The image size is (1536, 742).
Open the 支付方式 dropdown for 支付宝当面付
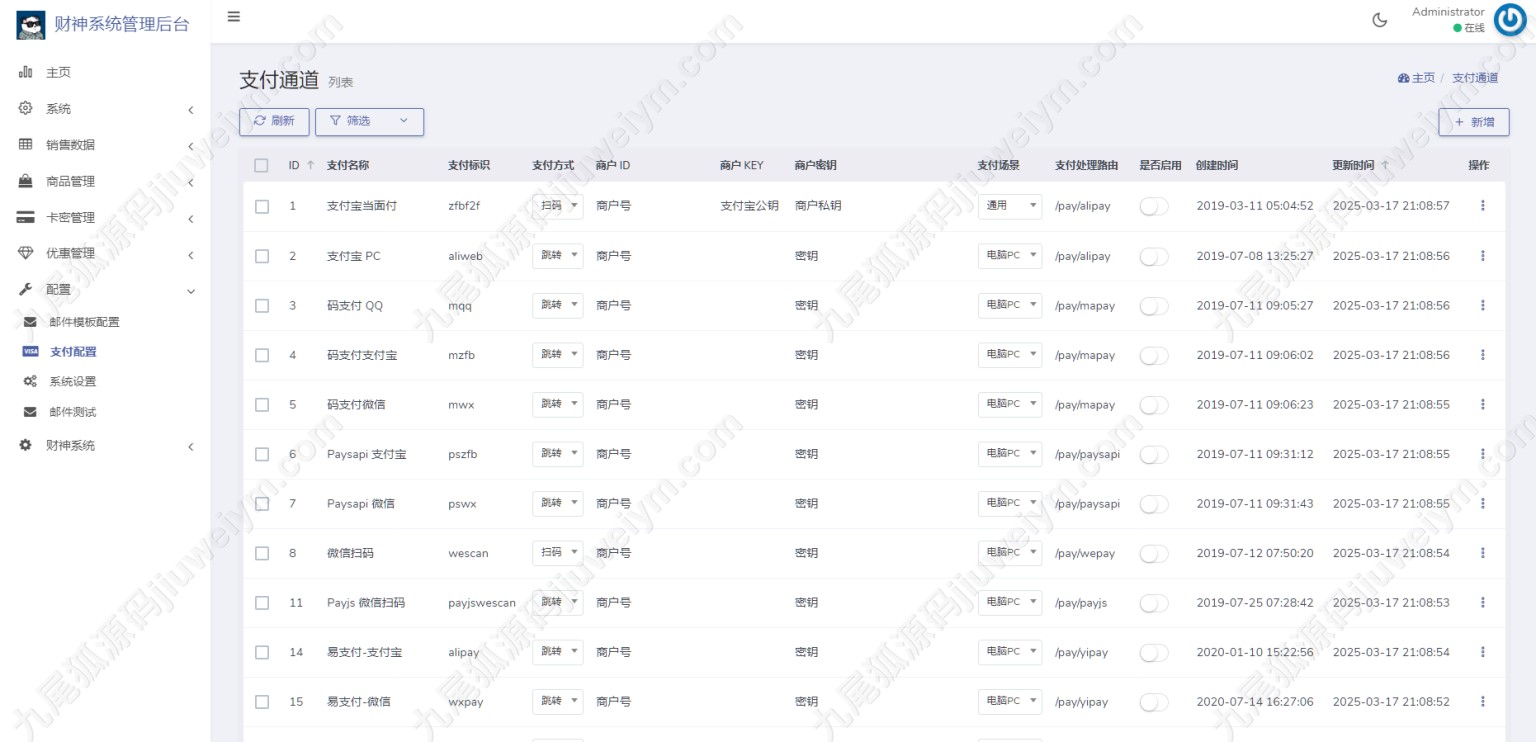[557, 206]
